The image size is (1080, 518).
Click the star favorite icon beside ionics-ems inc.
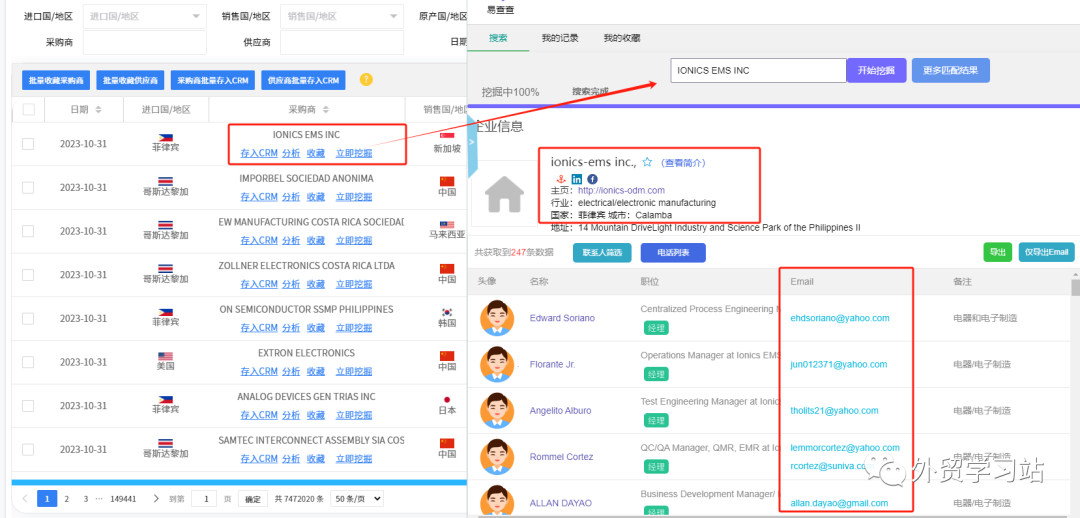647,162
